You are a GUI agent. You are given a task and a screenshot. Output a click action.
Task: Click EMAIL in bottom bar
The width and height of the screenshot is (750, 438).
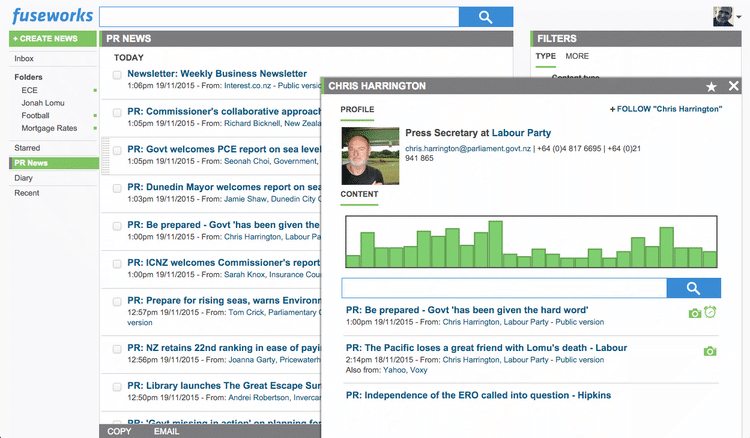[166, 431]
